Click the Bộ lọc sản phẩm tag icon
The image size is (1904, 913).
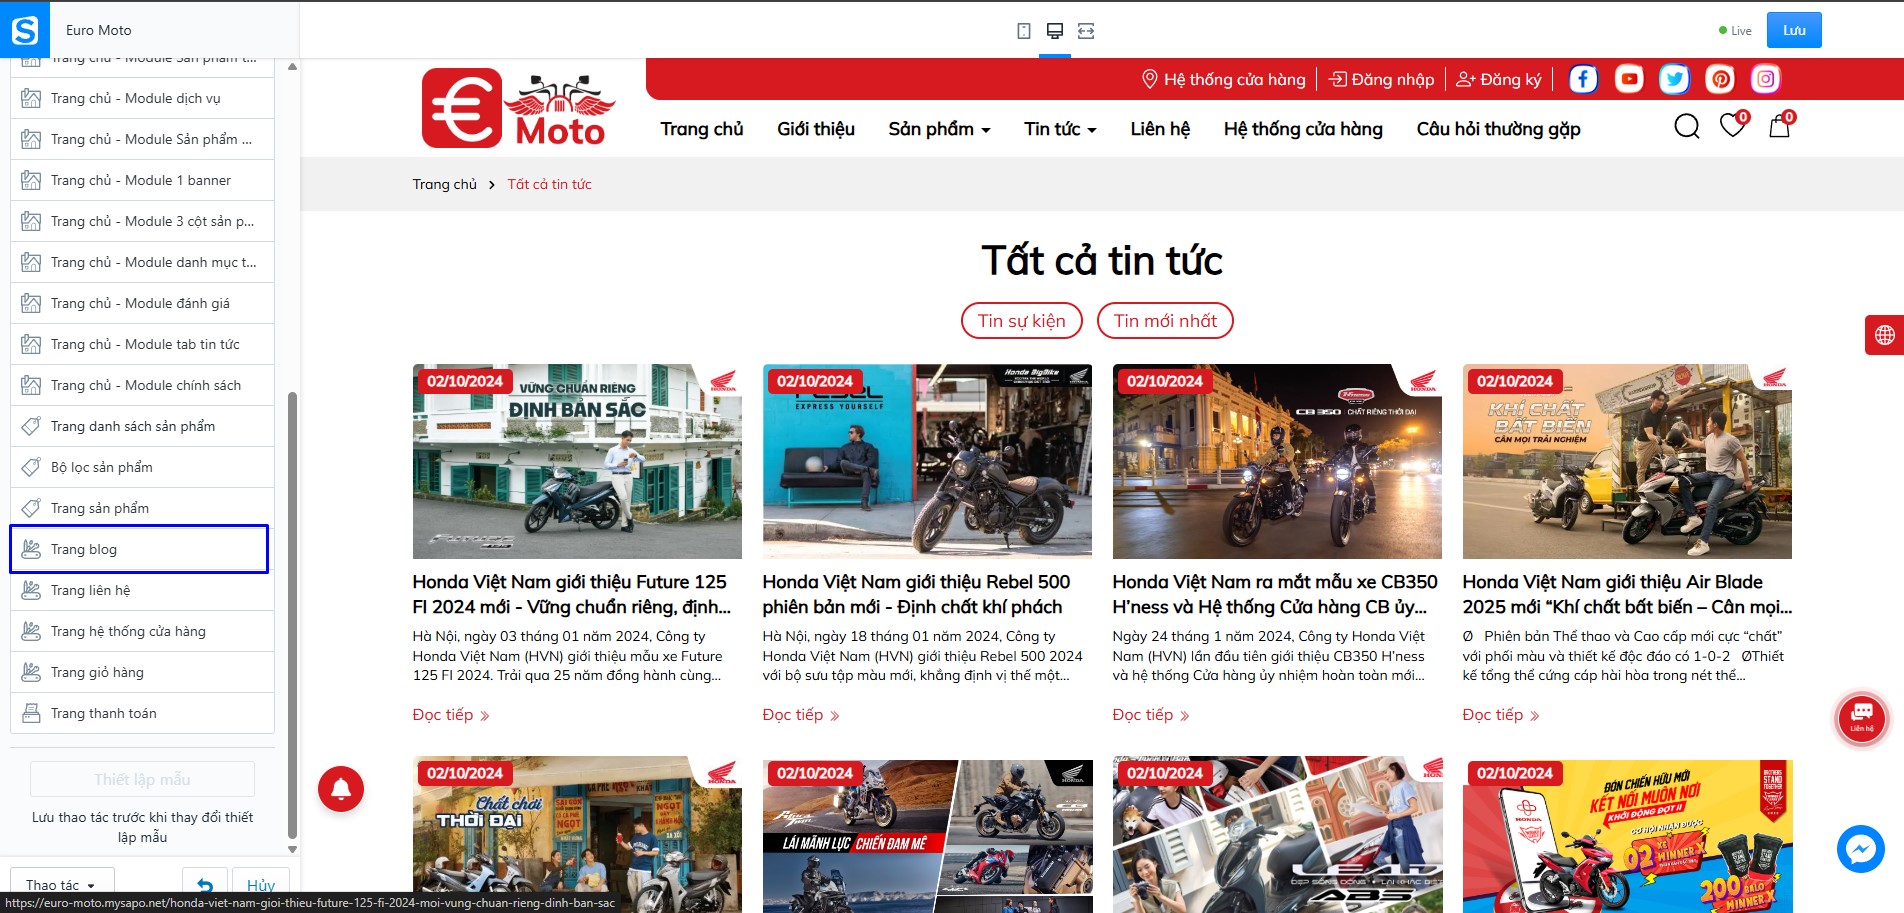click(31, 467)
